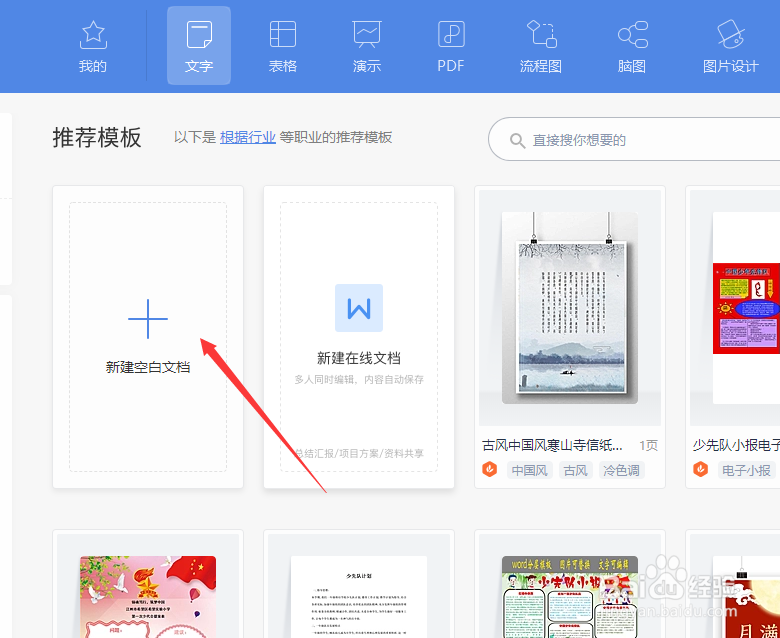780x638 pixels.
Task: Click the plus icon for blank document
Action: 148,319
